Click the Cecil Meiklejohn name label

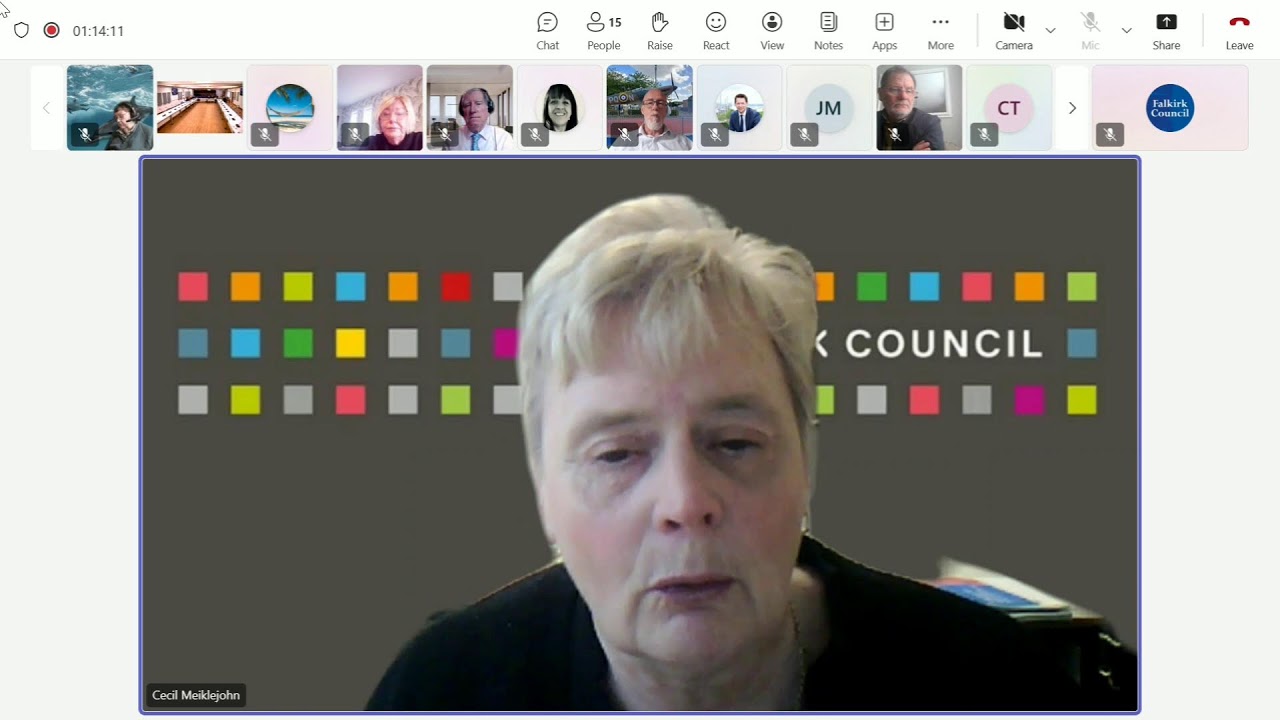[195, 695]
